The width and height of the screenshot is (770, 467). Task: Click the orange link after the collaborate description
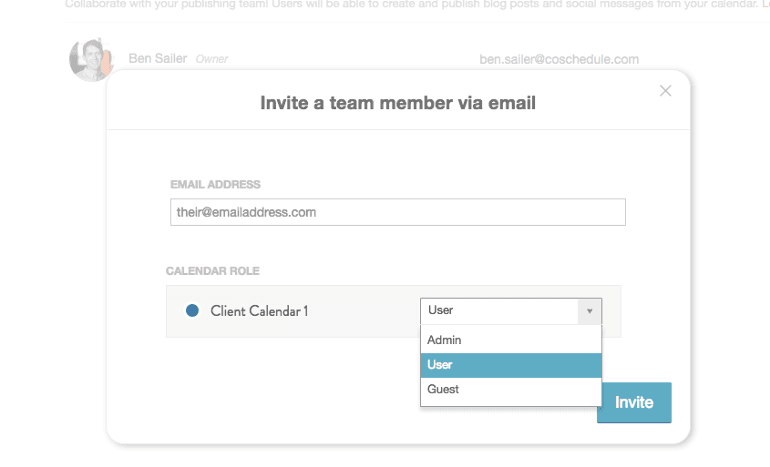766,4
